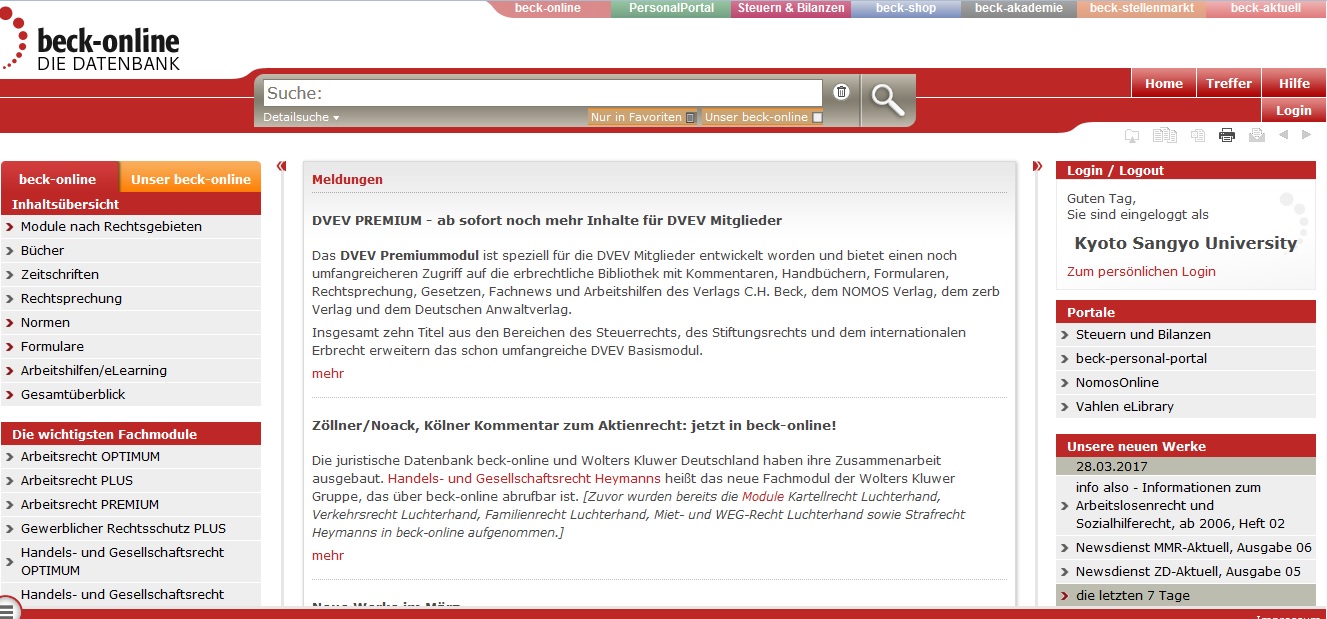Screen dimensions: 1327x619
Task: Click the printer icon to print the page
Action: pos(1227,135)
